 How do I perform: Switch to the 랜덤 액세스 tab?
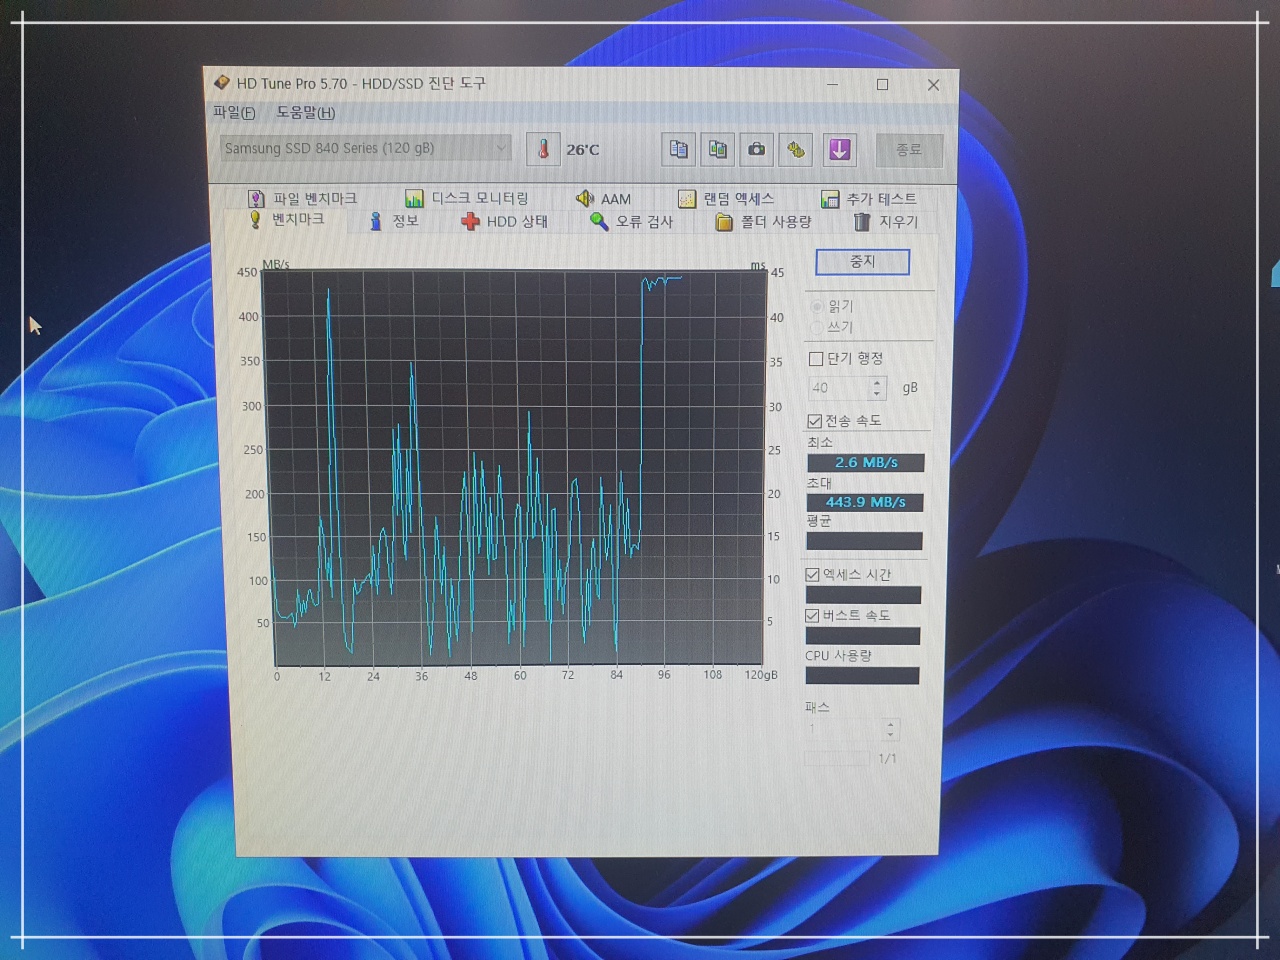tap(727, 198)
